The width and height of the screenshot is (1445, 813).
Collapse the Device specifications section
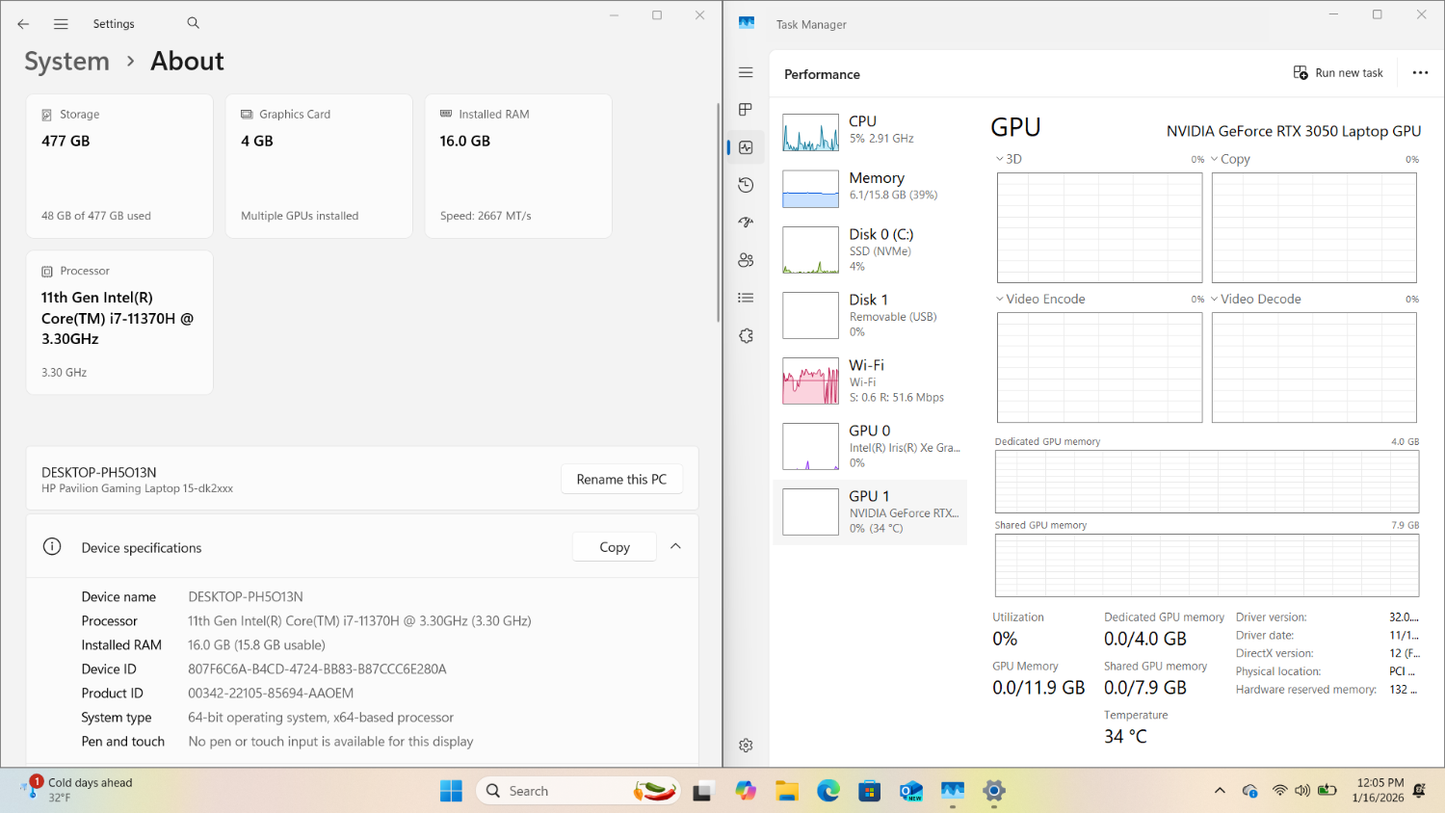(x=676, y=547)
